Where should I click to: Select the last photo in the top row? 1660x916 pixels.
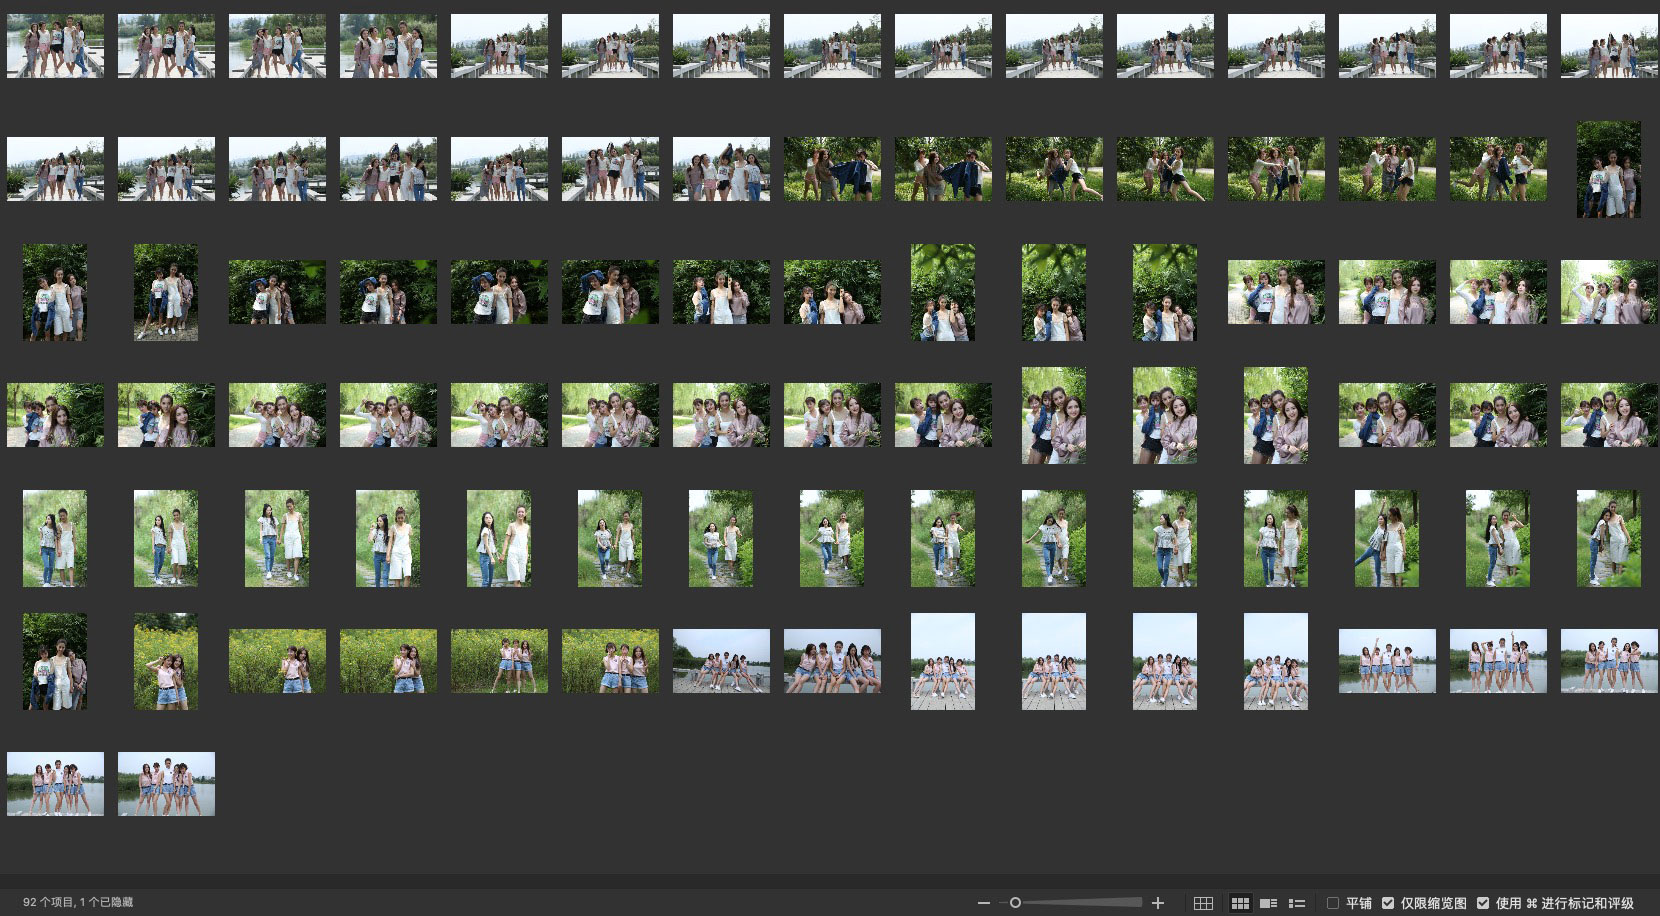[x=1608, y=46]
